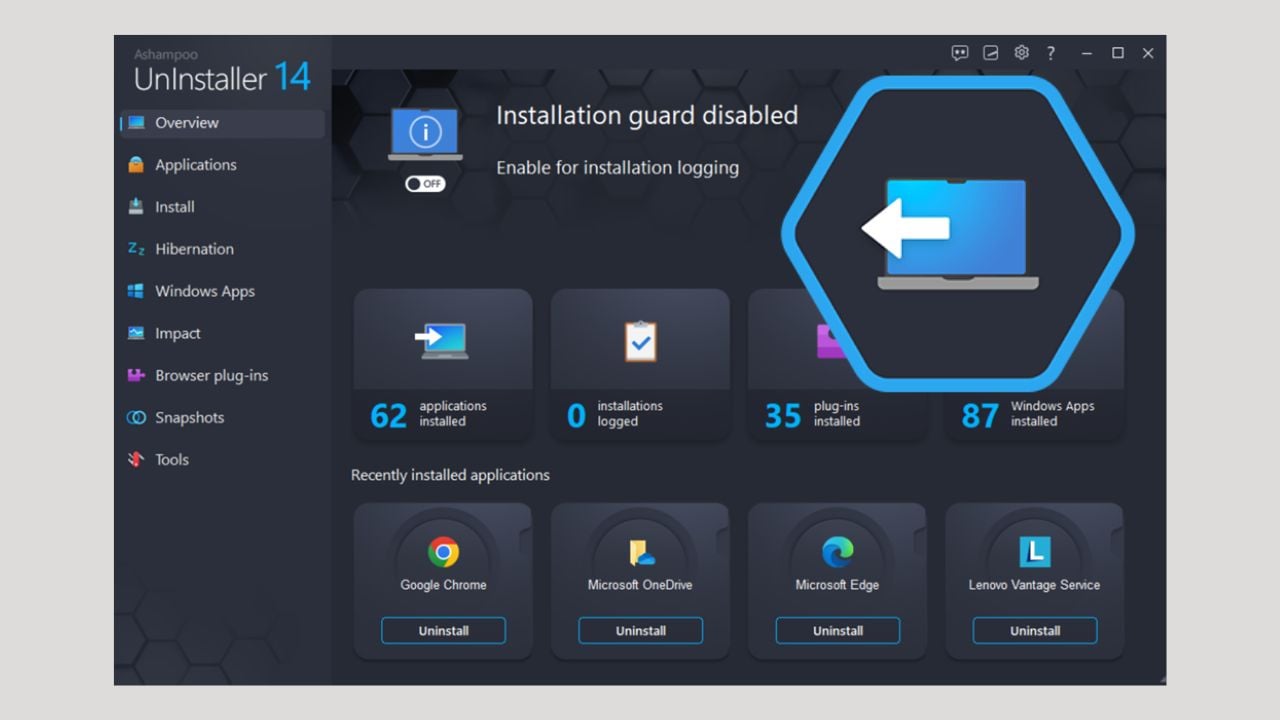
Task: Click the Lenovo Vantage Service label
Action: point(1035,585)
